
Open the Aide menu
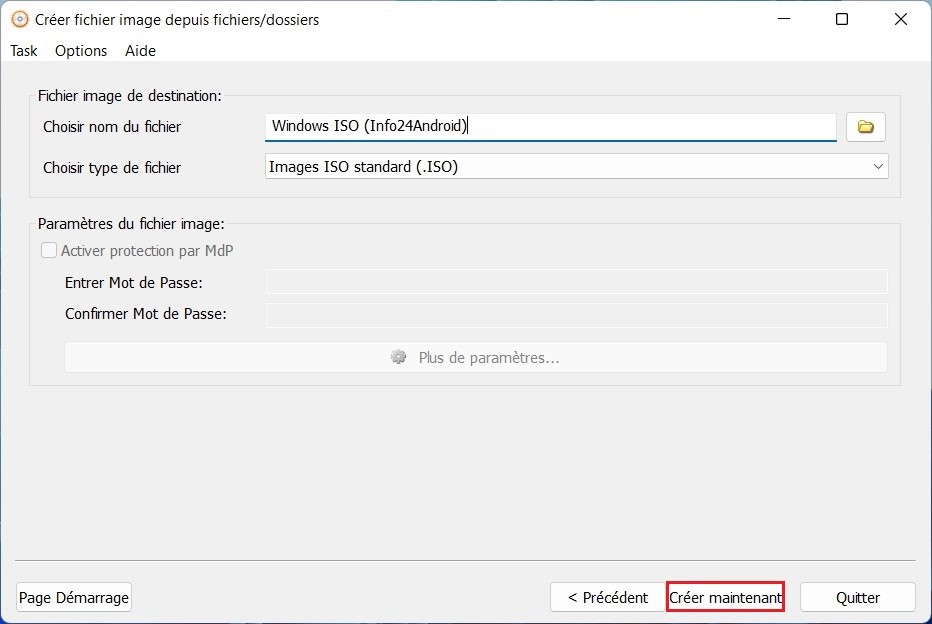pyautogui.click(x=139, y=50)
